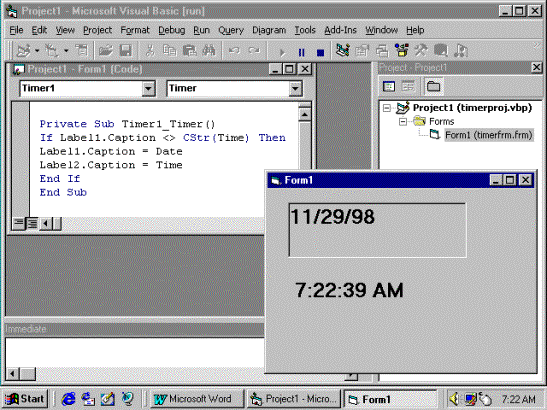Open the Object Browser toolbar icon

pos(402,51)
